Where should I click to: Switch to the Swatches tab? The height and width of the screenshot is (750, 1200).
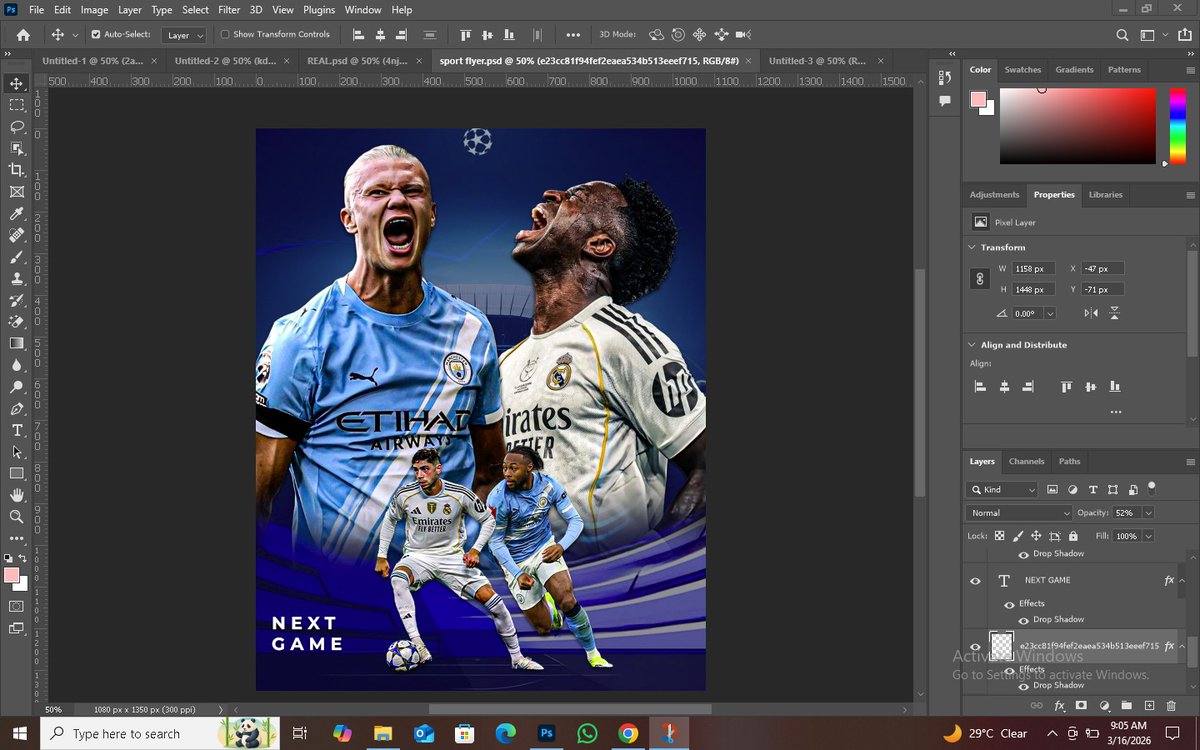[1023, 70]
